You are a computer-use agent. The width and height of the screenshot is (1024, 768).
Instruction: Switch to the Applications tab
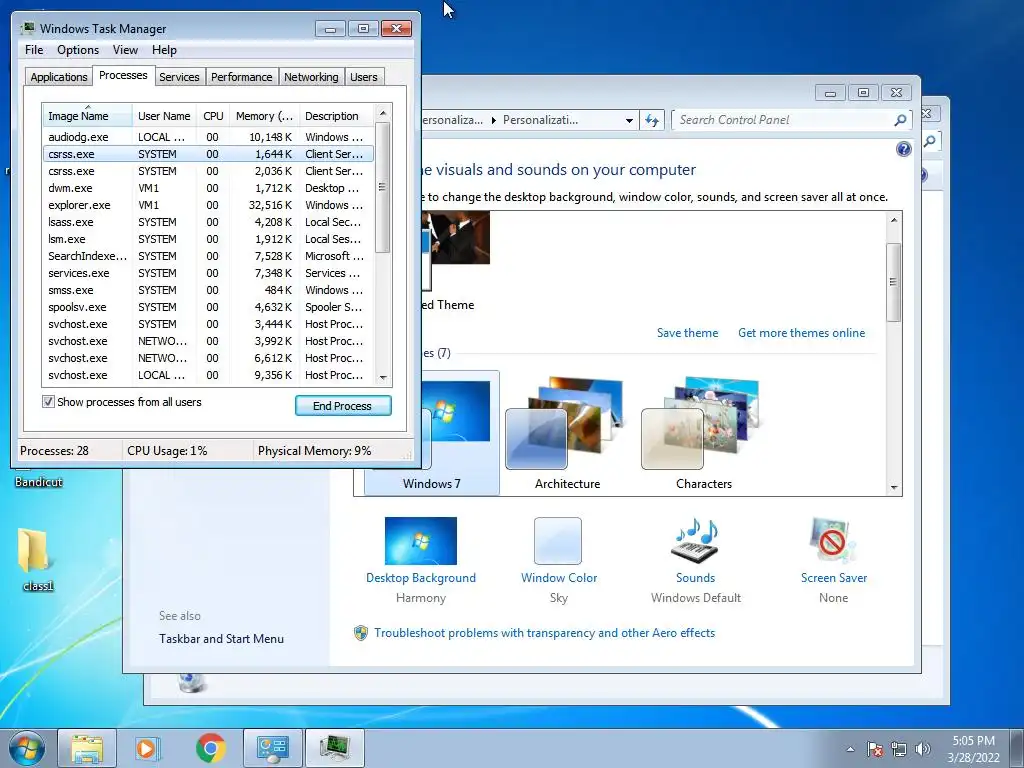[x=59, y=77]
